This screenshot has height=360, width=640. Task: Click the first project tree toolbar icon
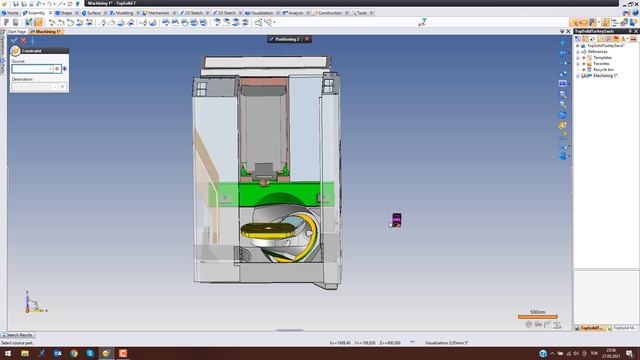pyautogui.click(x=578, y=39)
